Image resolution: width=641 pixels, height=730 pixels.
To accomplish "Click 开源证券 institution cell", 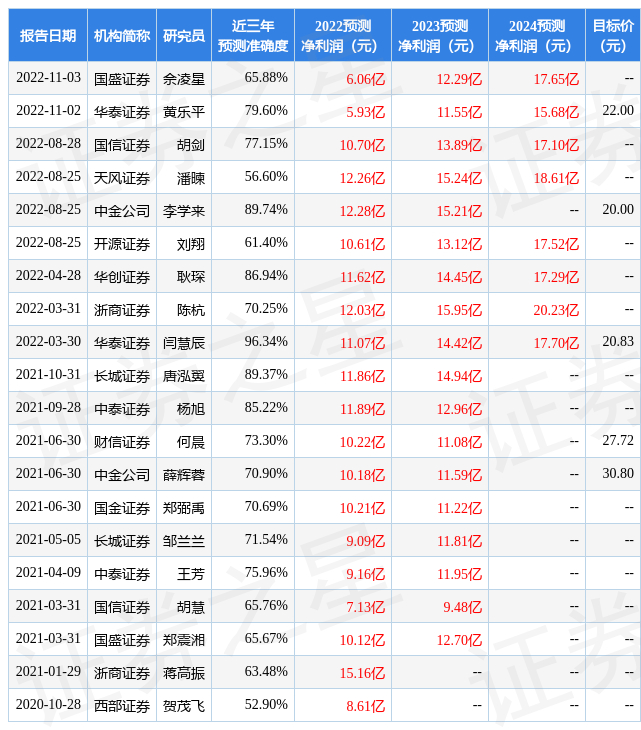I will (x=122, y=244).
